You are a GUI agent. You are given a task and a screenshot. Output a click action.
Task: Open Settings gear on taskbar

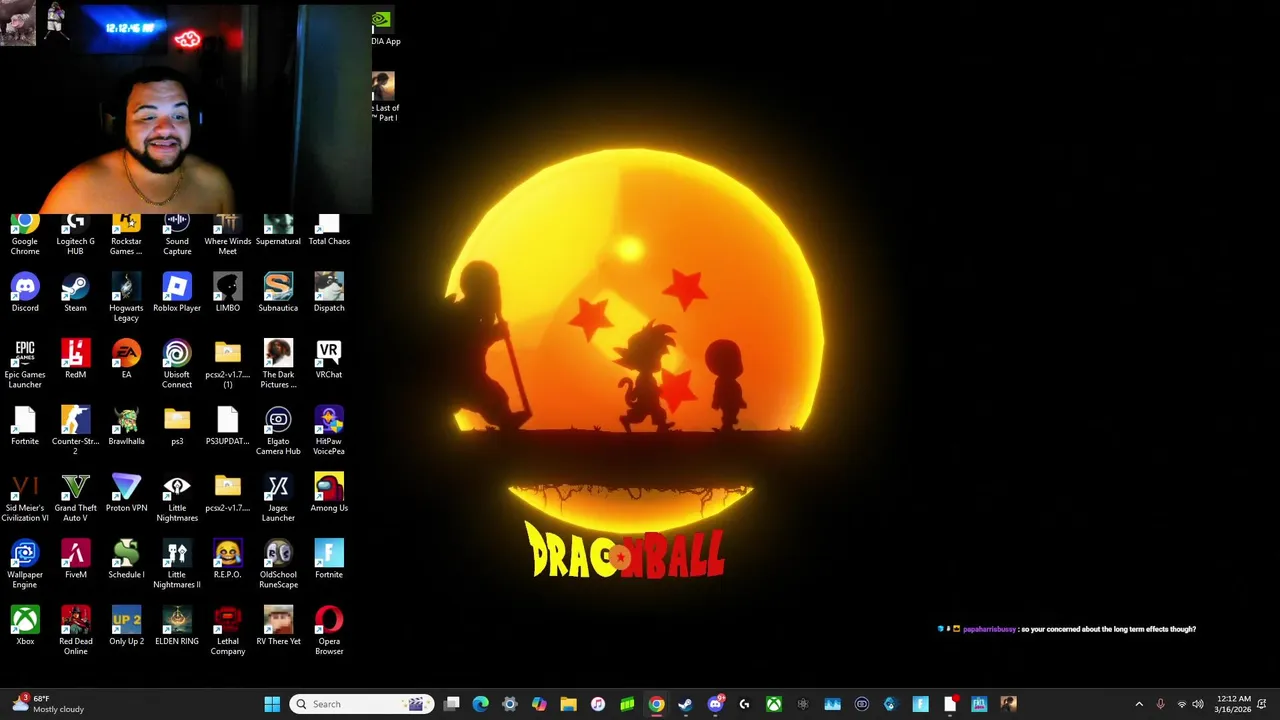click(x=510, y=704)
